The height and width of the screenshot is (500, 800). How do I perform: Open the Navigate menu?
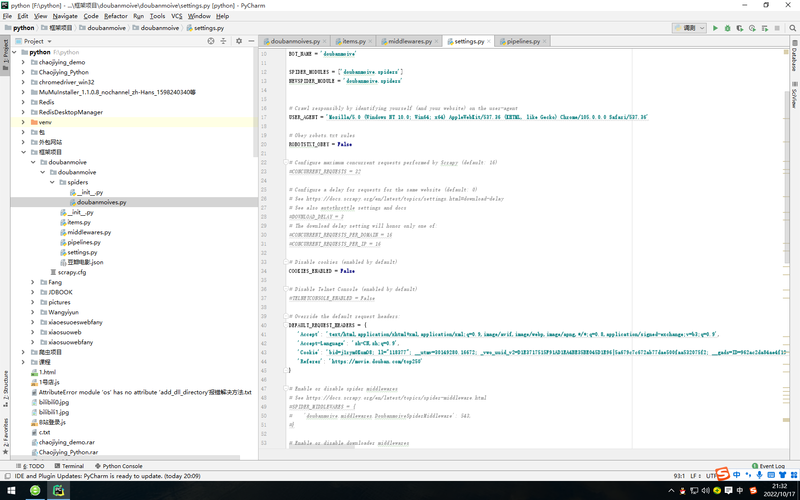[x=65, y=16]
